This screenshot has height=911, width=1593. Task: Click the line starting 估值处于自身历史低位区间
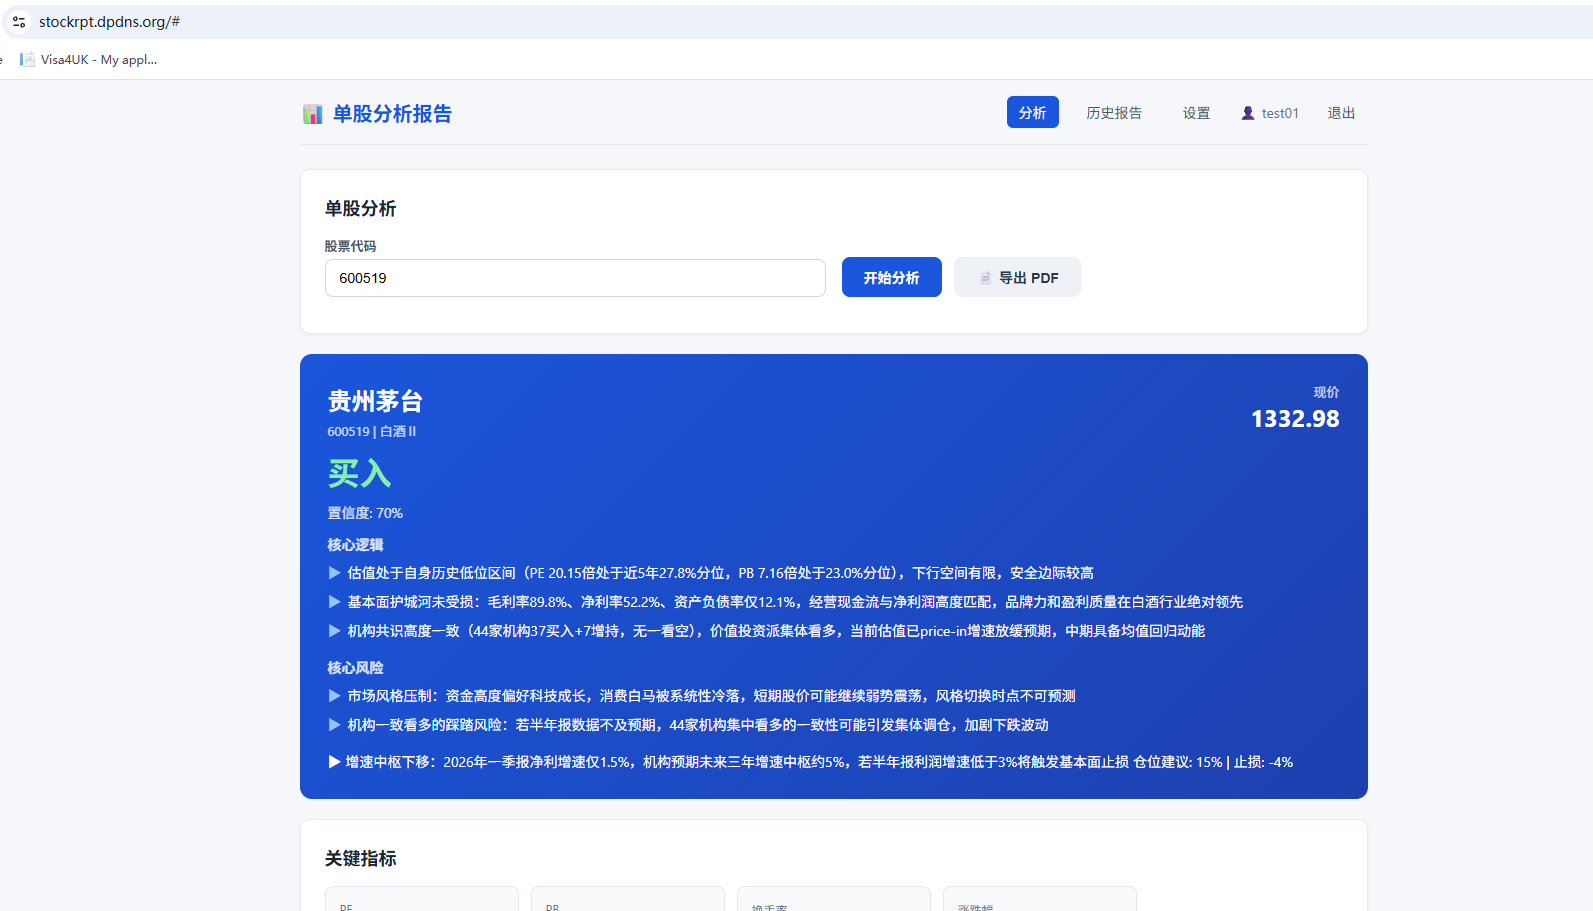711,573
